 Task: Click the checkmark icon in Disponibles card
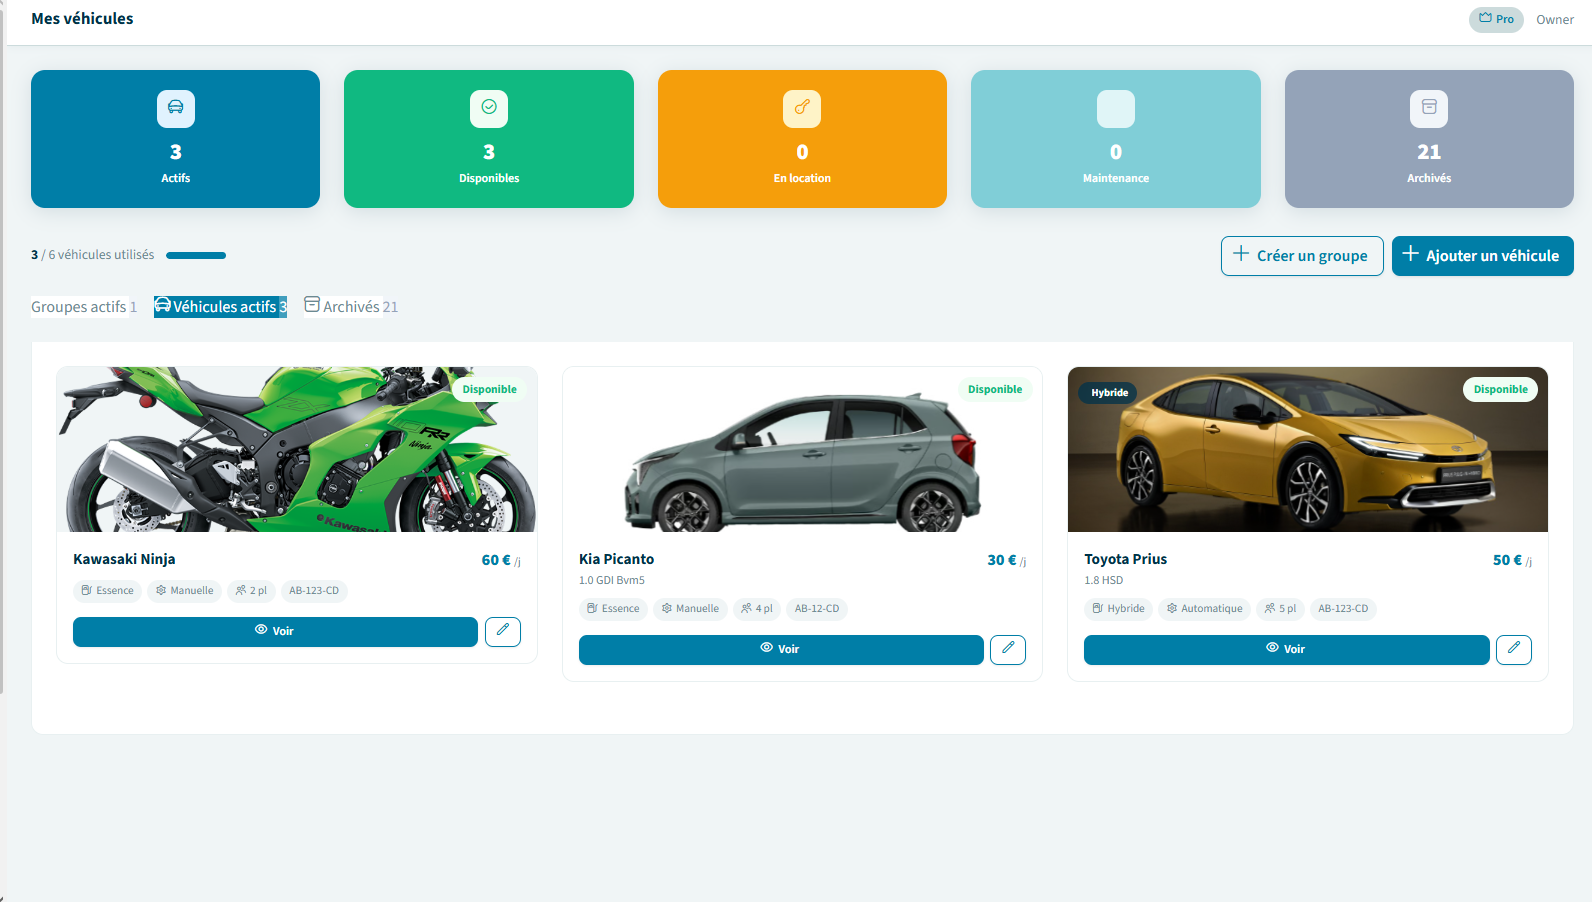click(x=489, y=108)
